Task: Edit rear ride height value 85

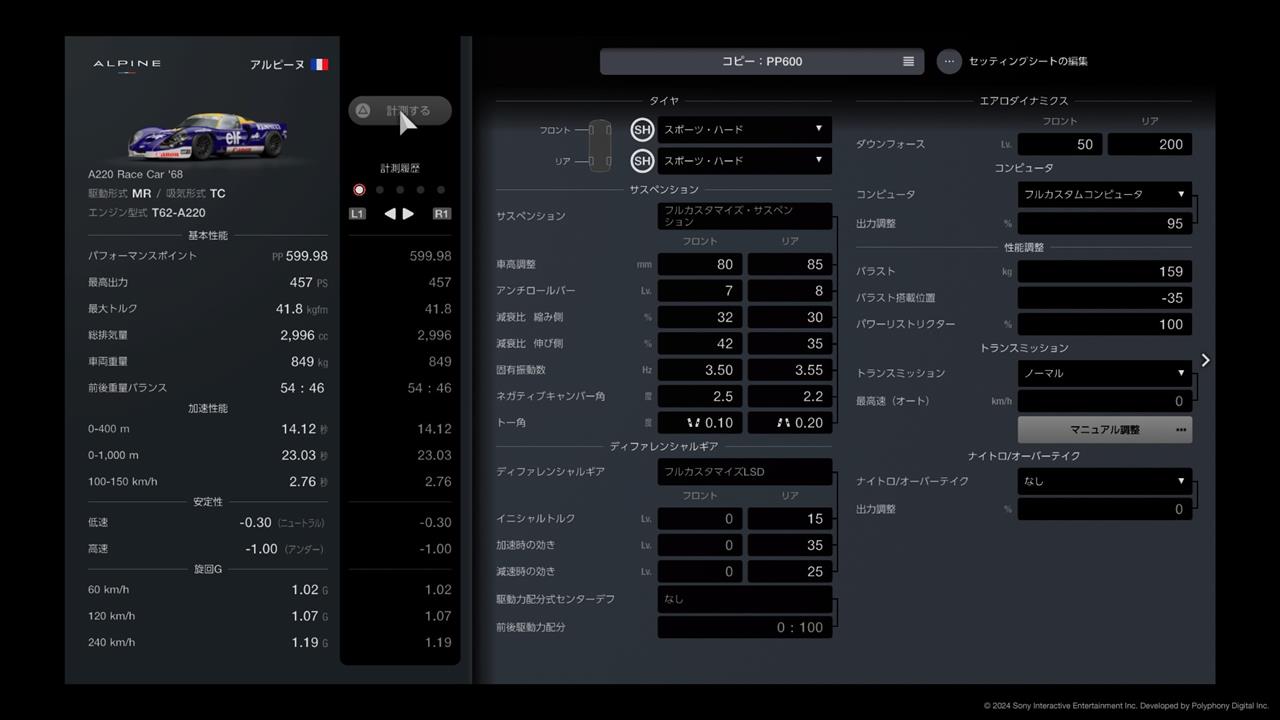Action: tap(790, 265)
